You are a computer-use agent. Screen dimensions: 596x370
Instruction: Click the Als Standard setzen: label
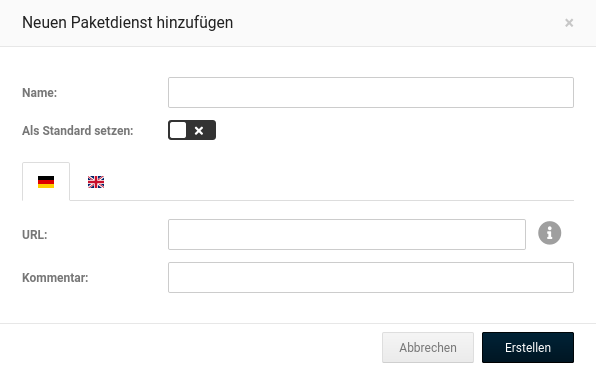click(x=78, y=130)
